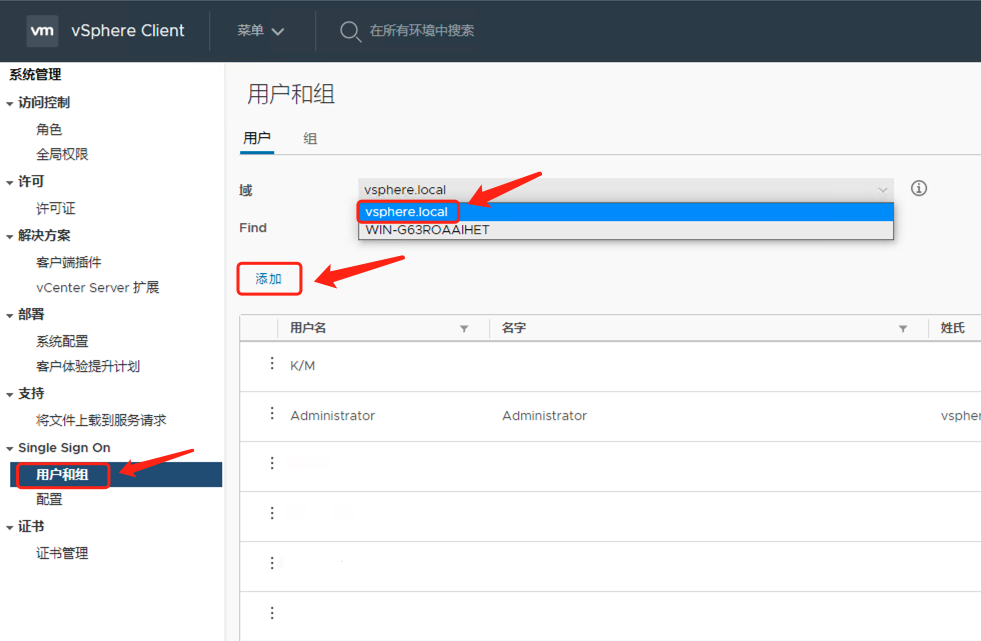Click the vSphere Client title
This screenshot has height=641, width=981.
tap(128, 31)
